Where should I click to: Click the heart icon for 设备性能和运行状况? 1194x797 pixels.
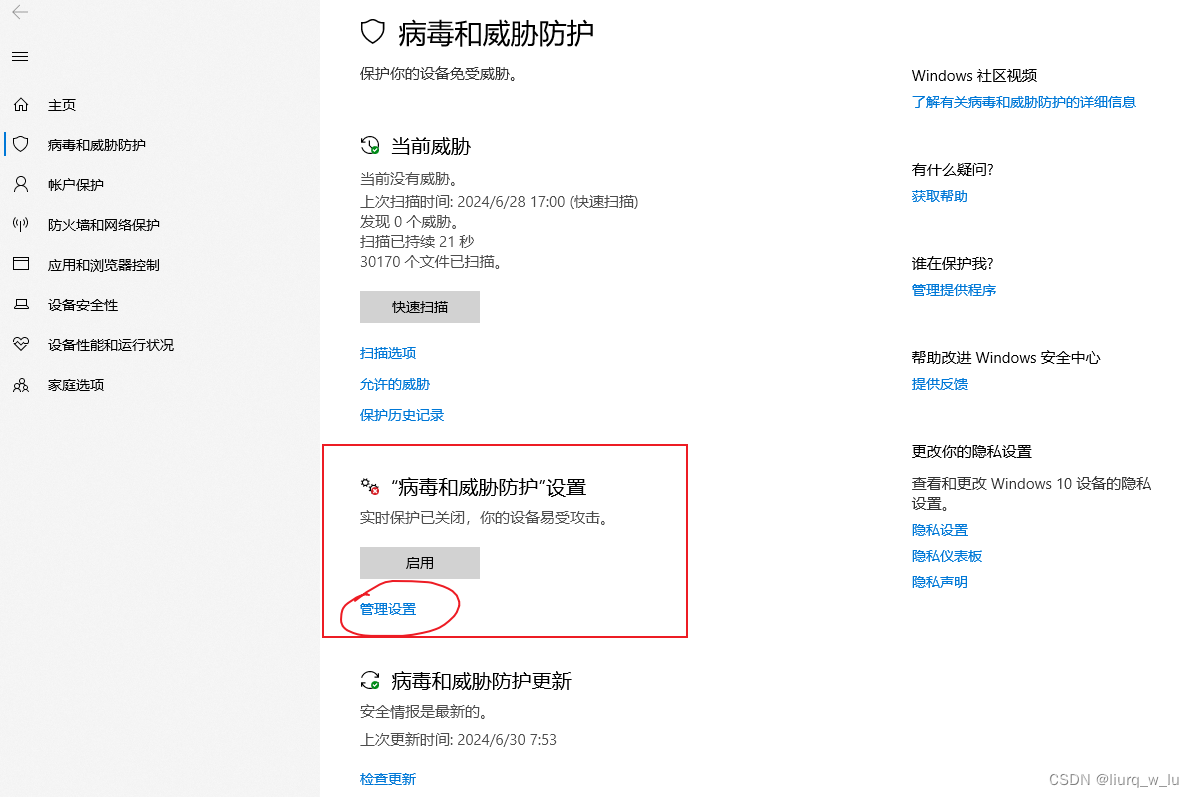coord(21,344)
